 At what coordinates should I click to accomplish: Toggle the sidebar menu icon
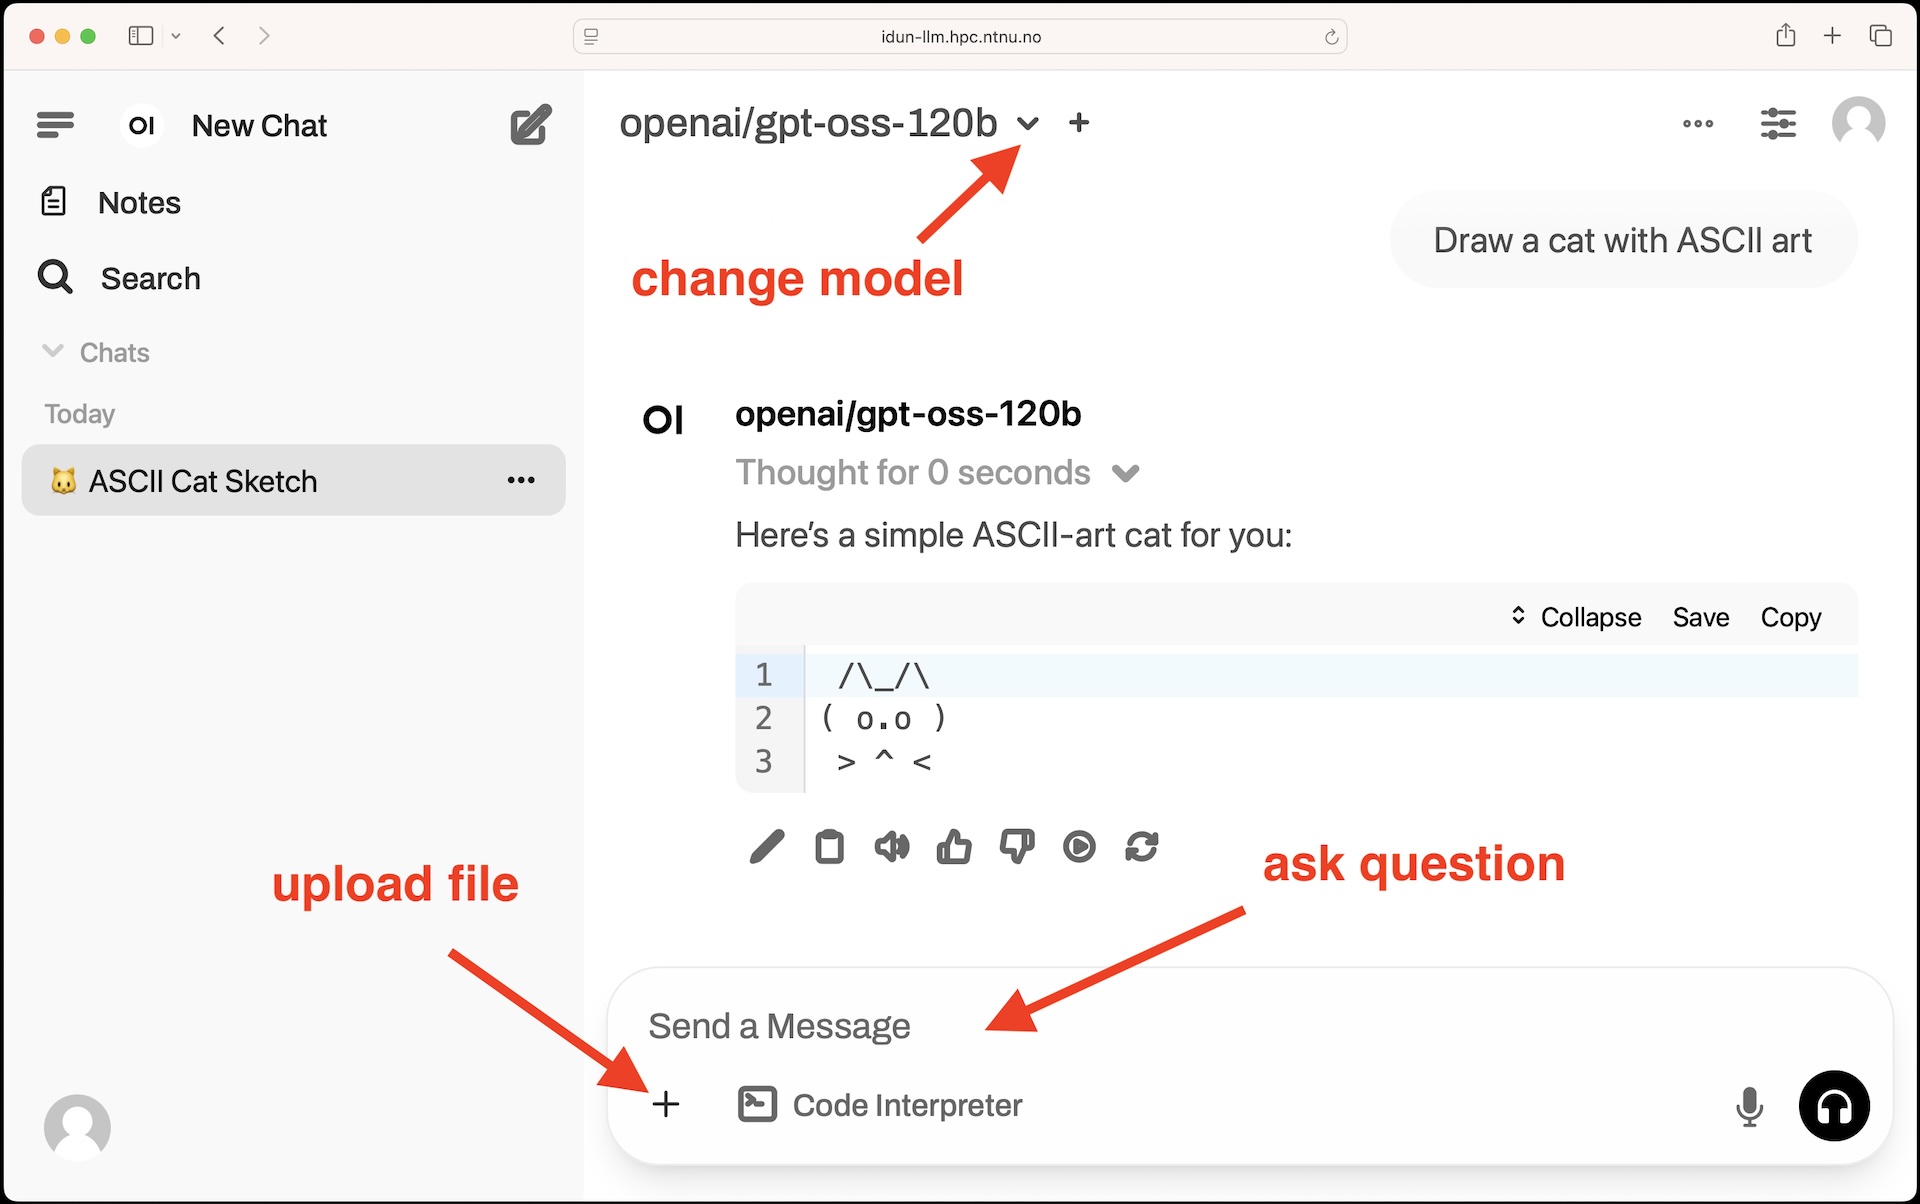point(55,125)
